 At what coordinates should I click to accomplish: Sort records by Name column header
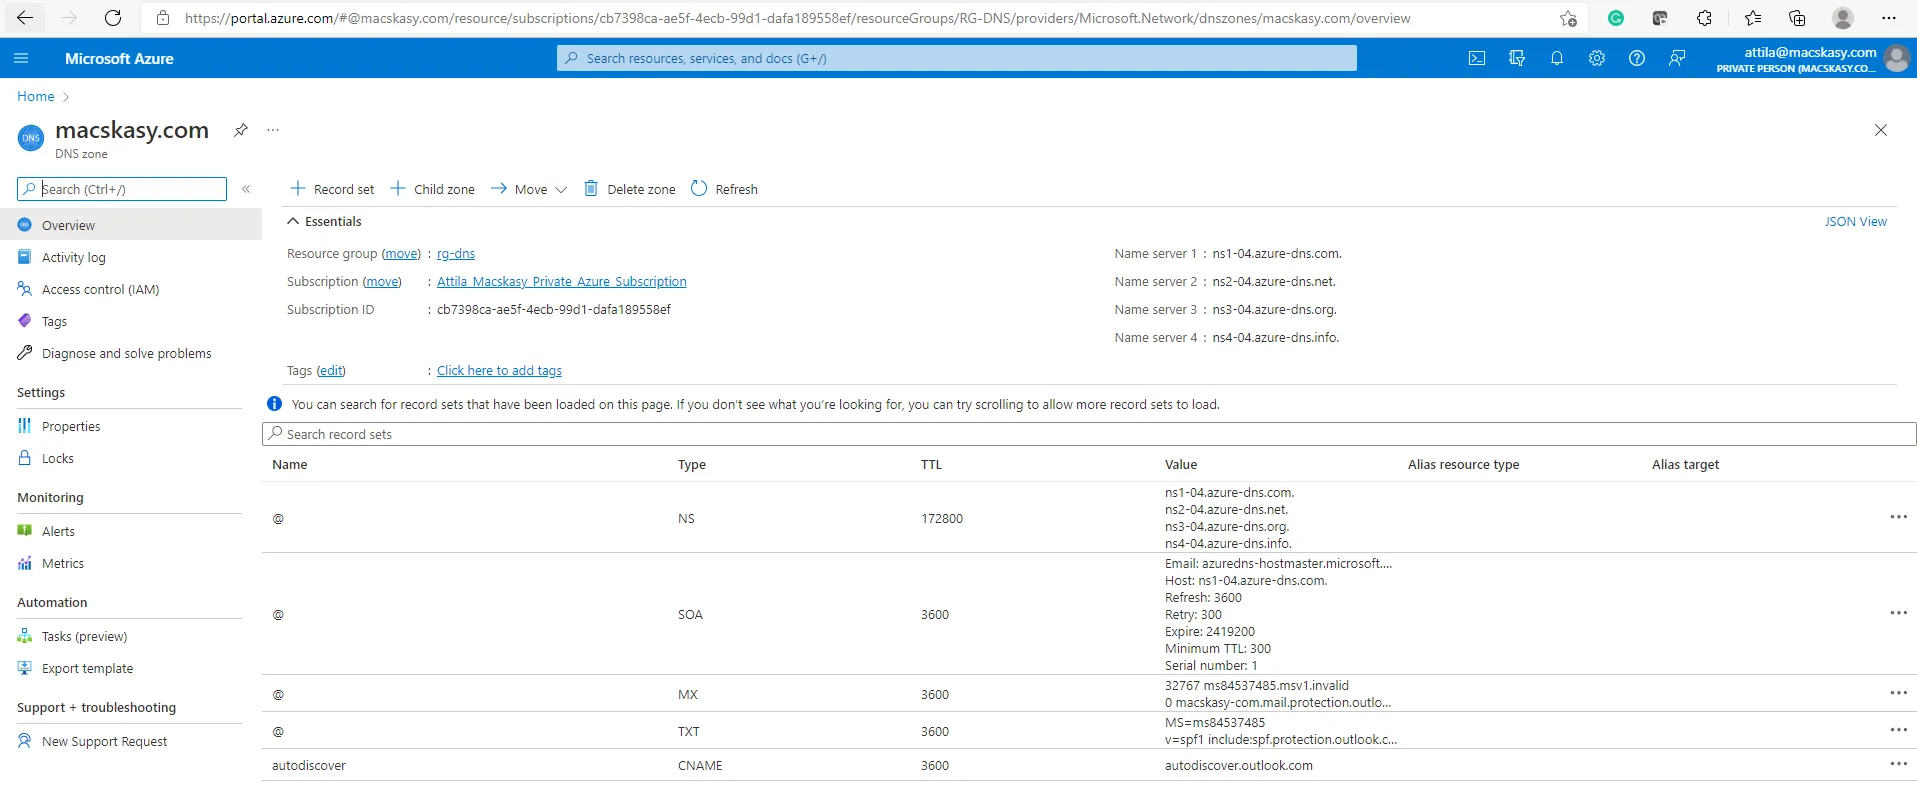point(290,465)
